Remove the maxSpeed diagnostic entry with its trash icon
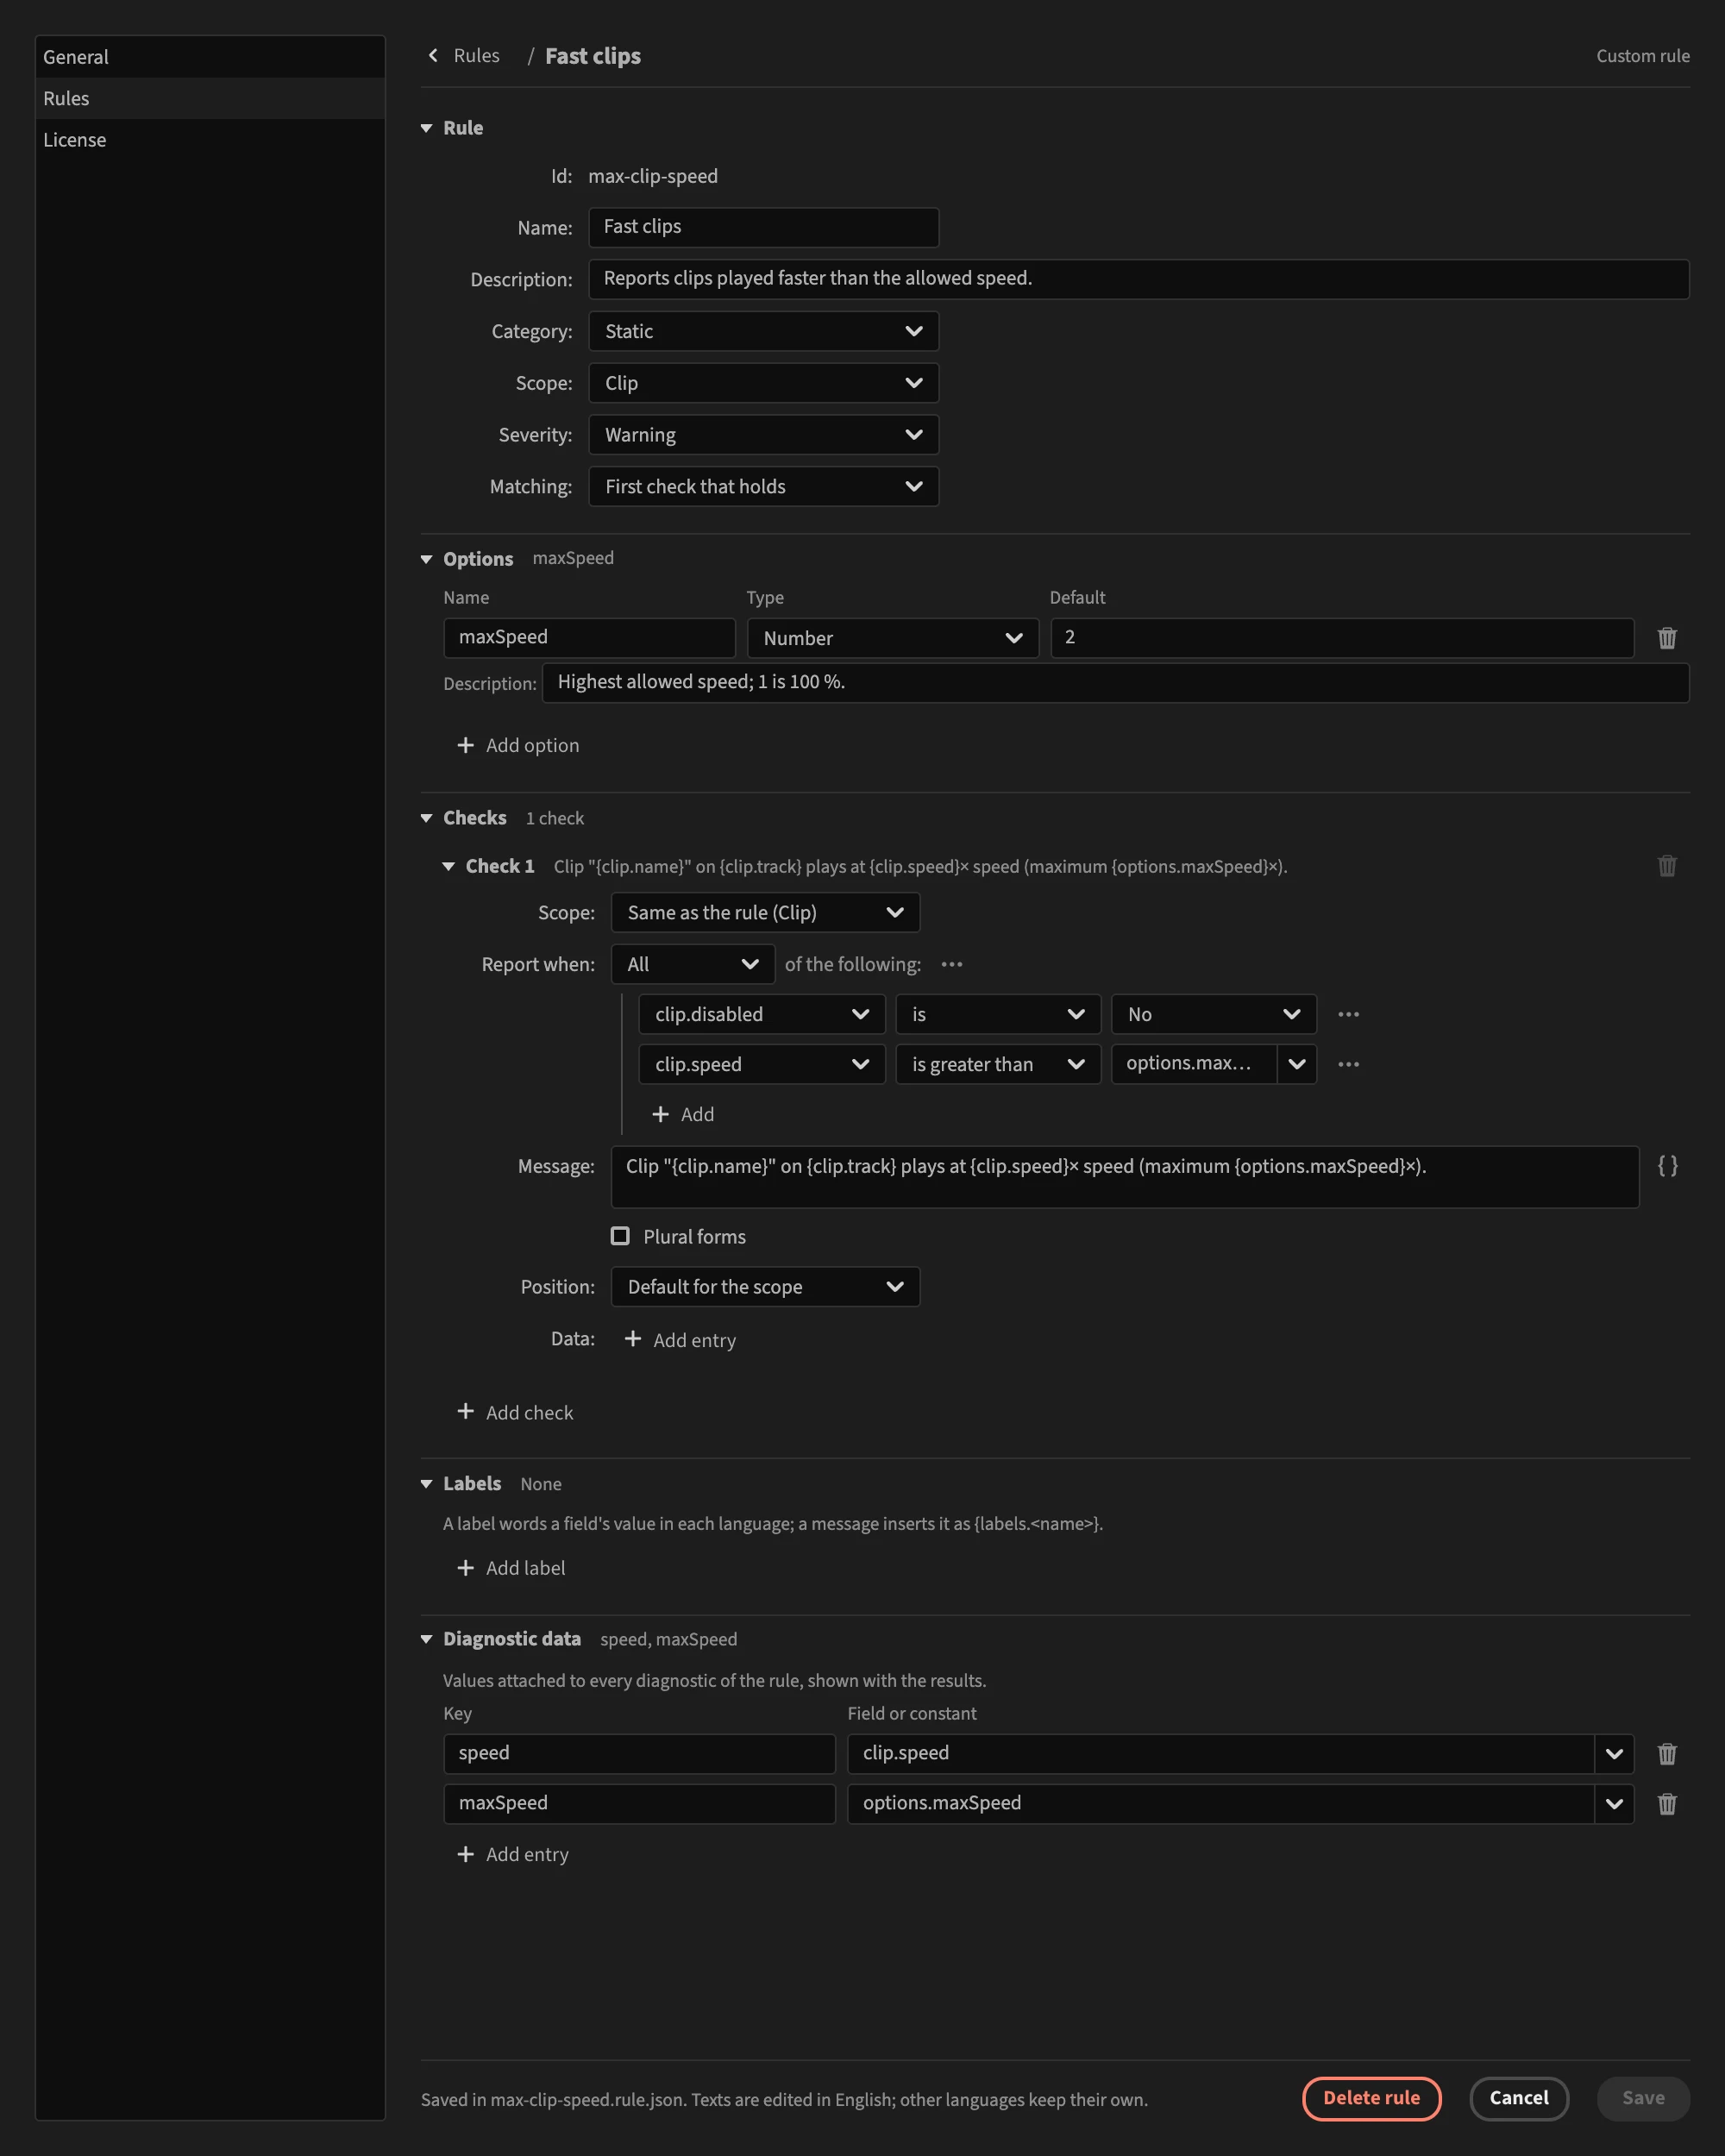The image size is (1725, 2156). tap(1666, 1804)
